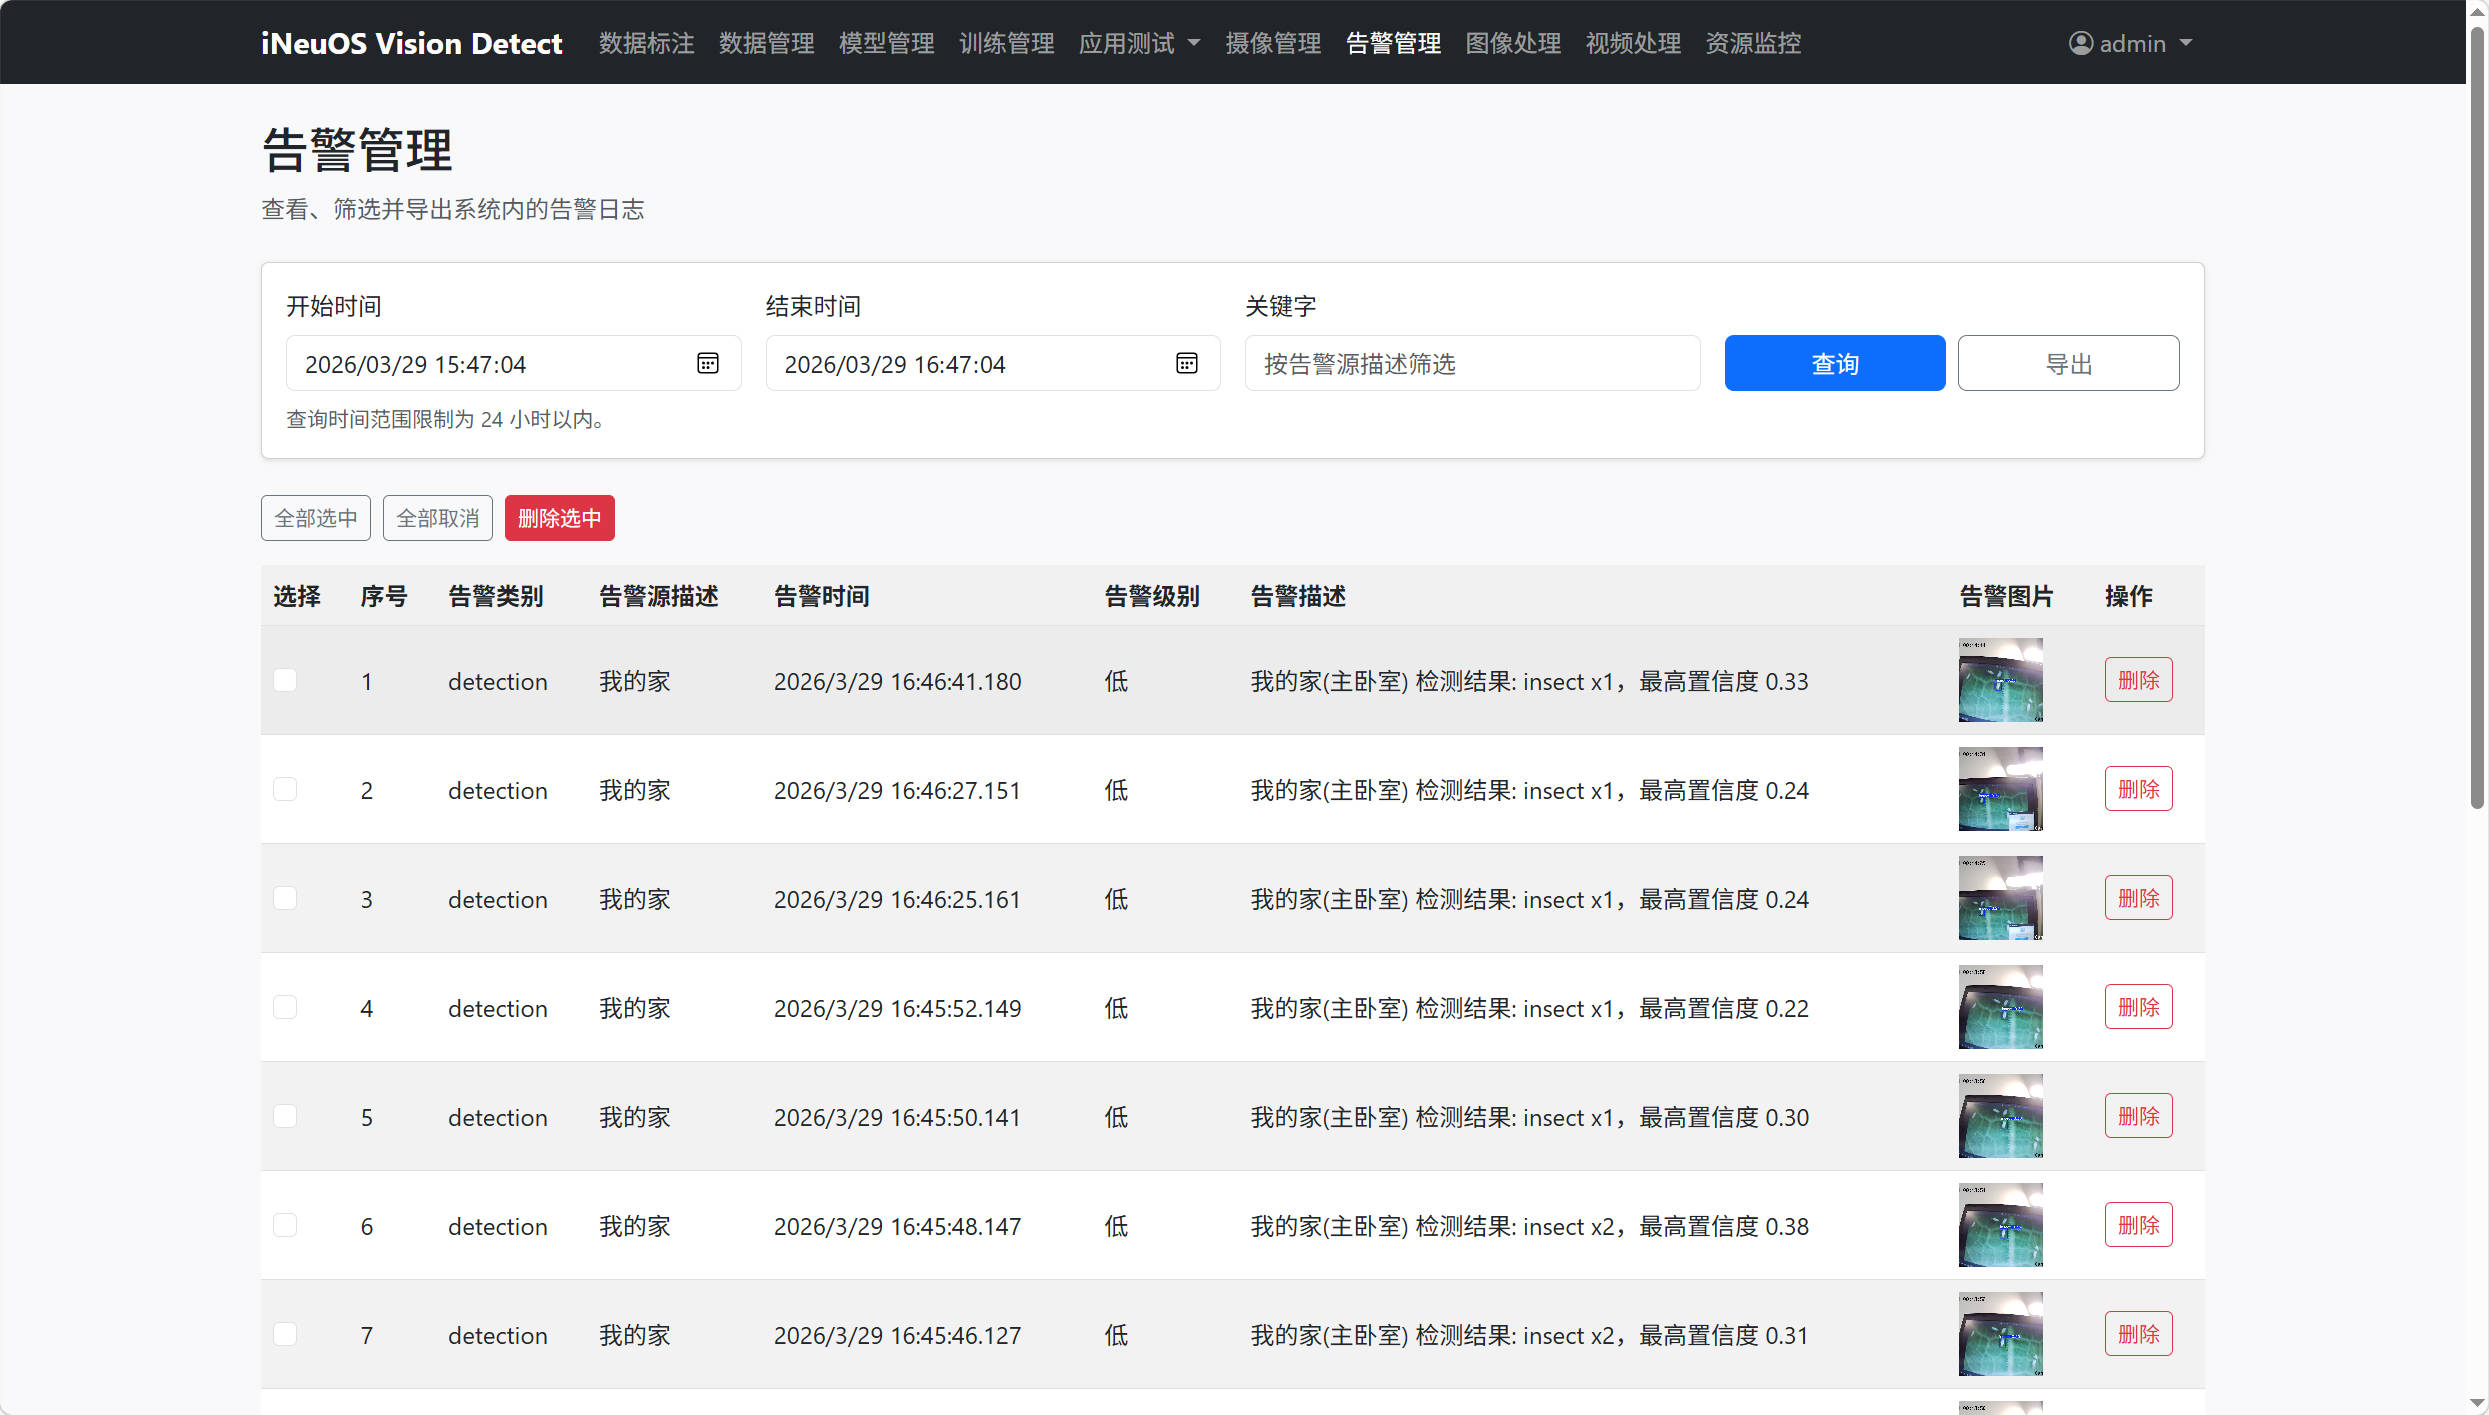The image size is (2489, 1415).
Task: Remove alarm row 5 via 删除
Action: pos(2138,1116)
